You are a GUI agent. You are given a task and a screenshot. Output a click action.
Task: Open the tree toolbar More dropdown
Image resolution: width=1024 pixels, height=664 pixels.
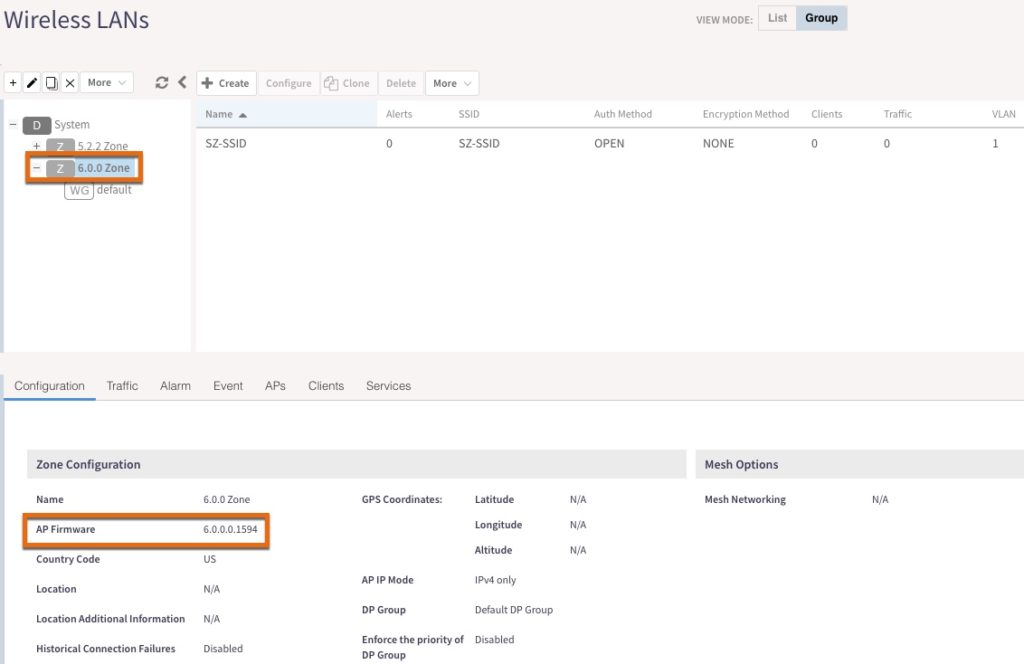click(106, 83)
